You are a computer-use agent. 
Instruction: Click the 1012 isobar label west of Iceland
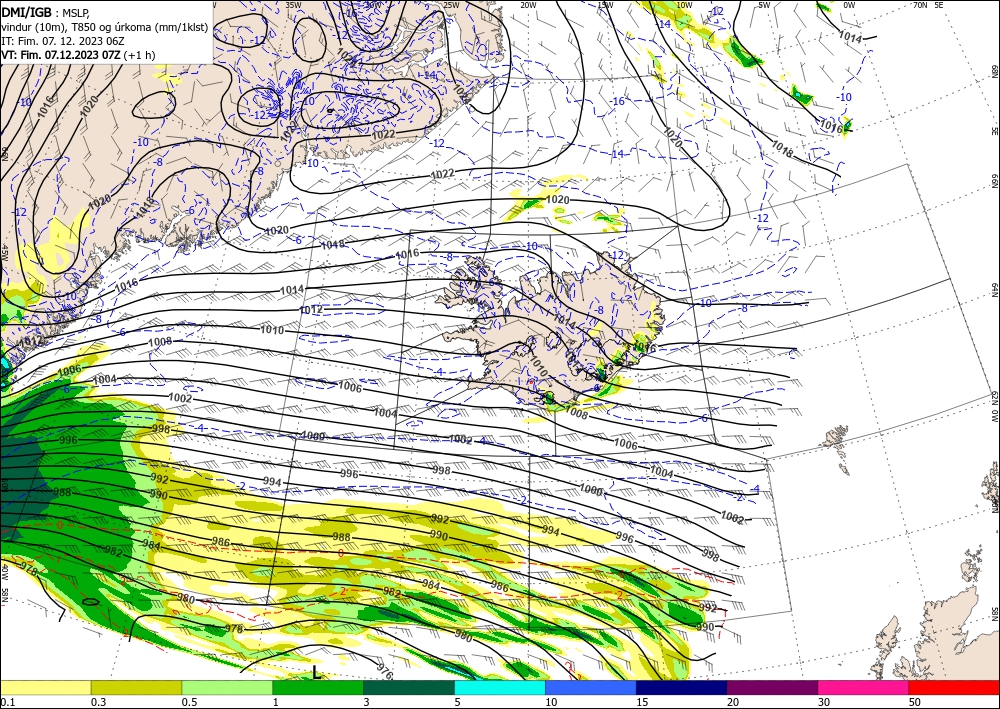point(311,310)
